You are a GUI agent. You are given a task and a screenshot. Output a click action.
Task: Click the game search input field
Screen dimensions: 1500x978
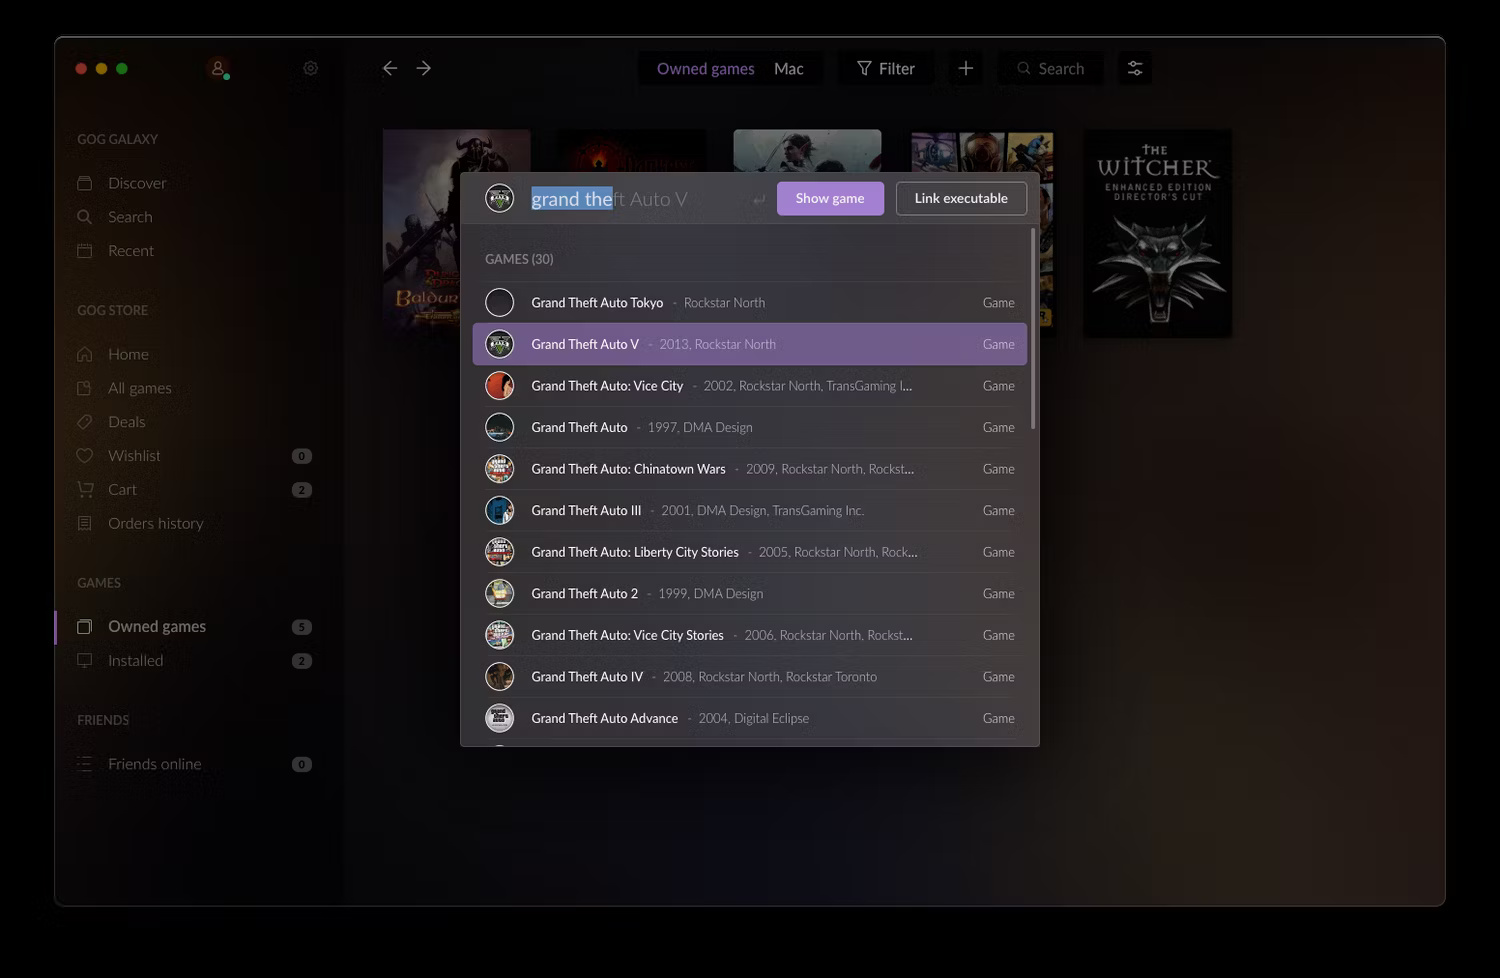(630, 198)
